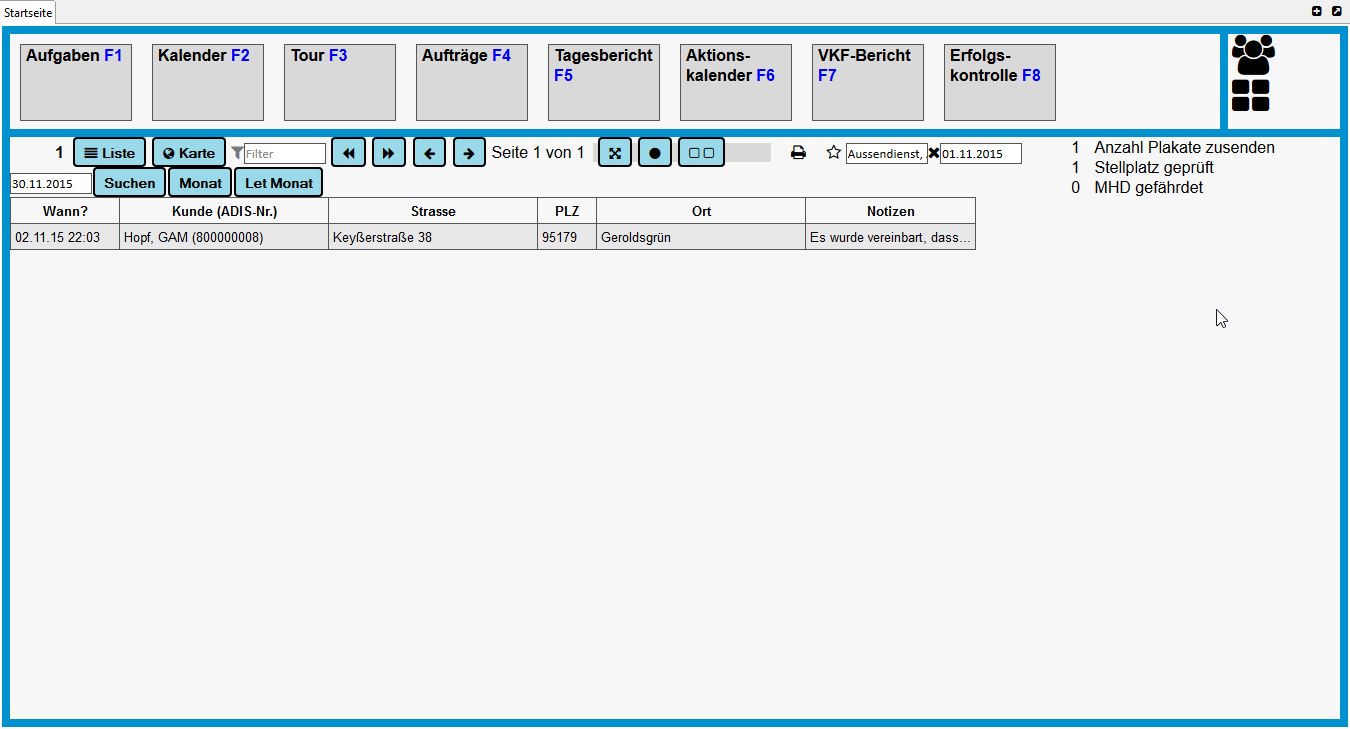Select the Startseite tab

pyautogui.click(x=28, y=12)
